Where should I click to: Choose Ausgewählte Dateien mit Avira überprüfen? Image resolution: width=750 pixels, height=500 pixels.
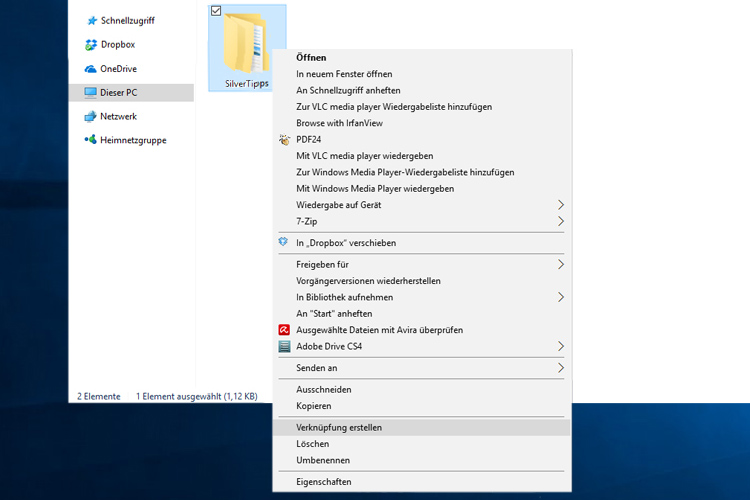click(x=422, y=330)
